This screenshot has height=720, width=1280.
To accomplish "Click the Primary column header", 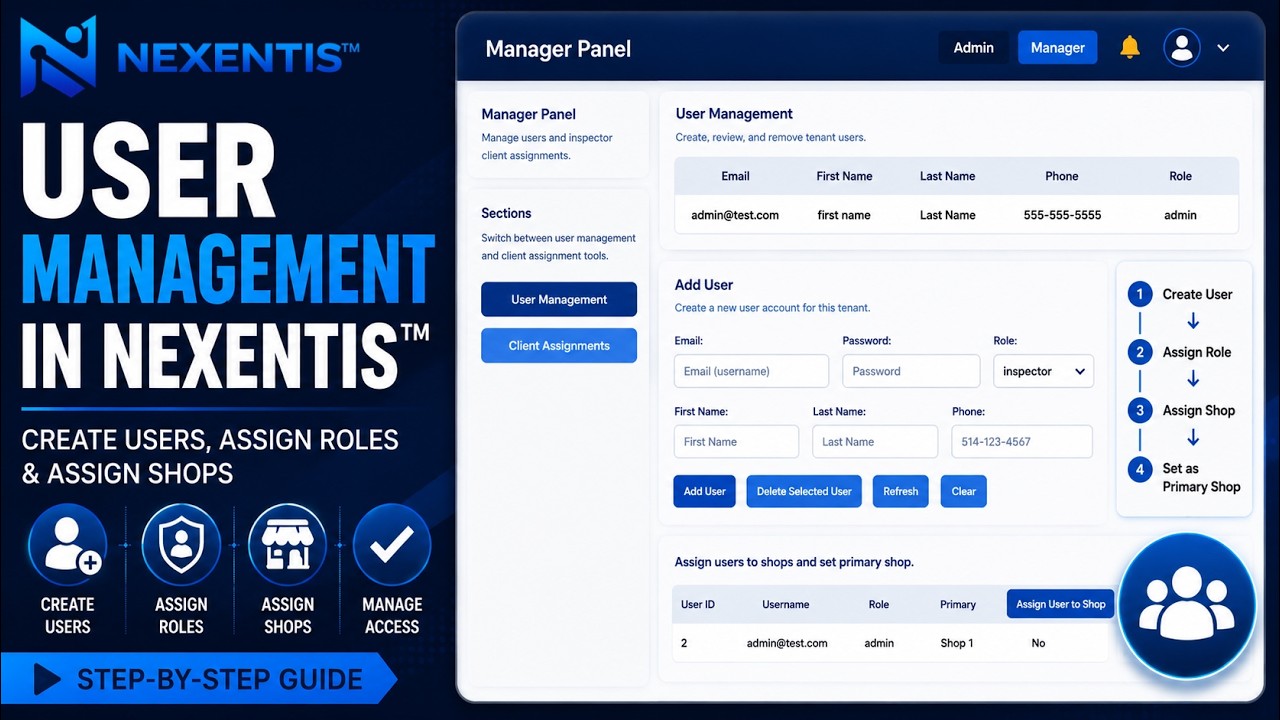I will point(958,604).
